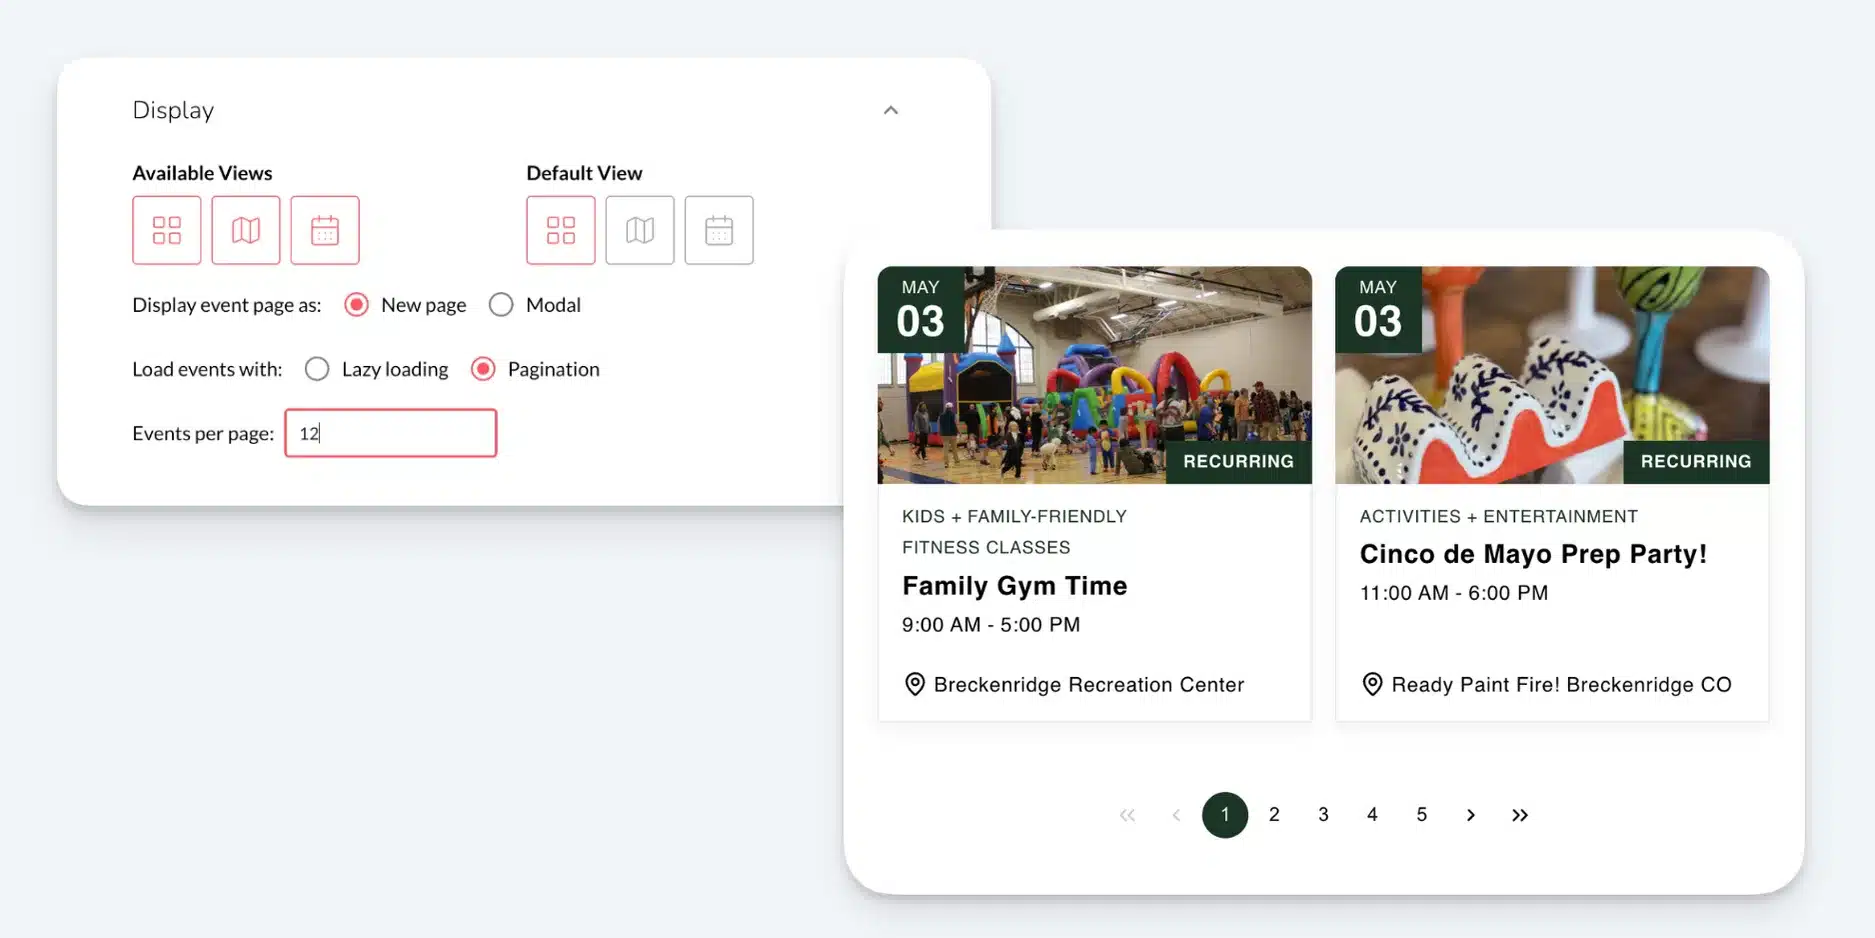Click RECURRING badge on Cinco de Mayo
The height and width of the screenshot is (938, 1875).
tap(1696, 461)
